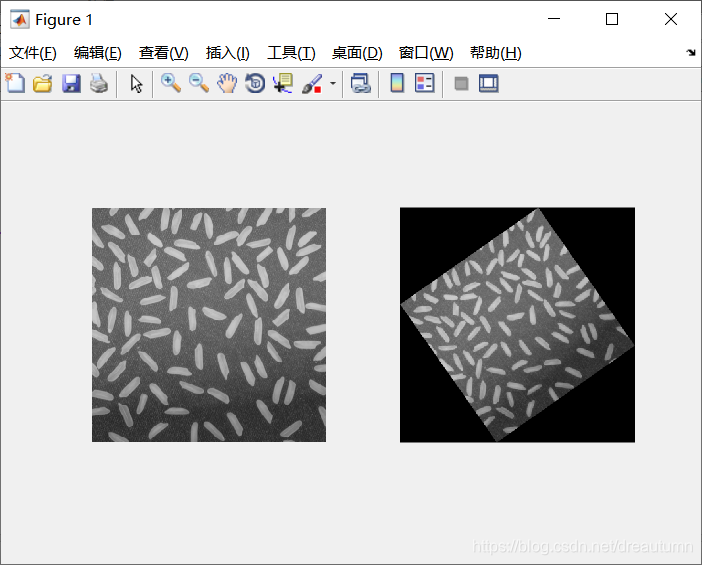Print the figure using printer icon
The image size is (702, 565).
[99, 84]
